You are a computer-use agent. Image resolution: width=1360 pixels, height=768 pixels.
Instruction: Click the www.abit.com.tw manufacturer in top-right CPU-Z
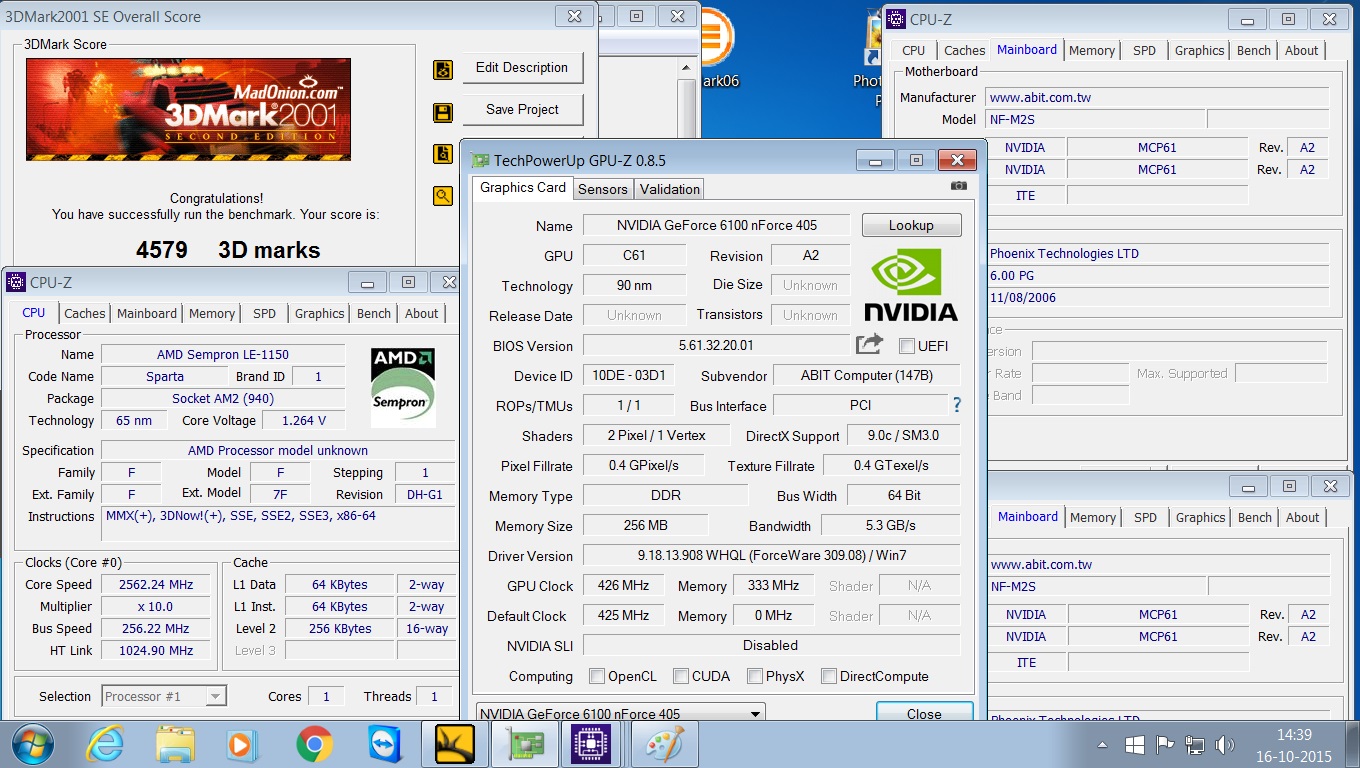pyautogui.click(x=1157, y=97)
